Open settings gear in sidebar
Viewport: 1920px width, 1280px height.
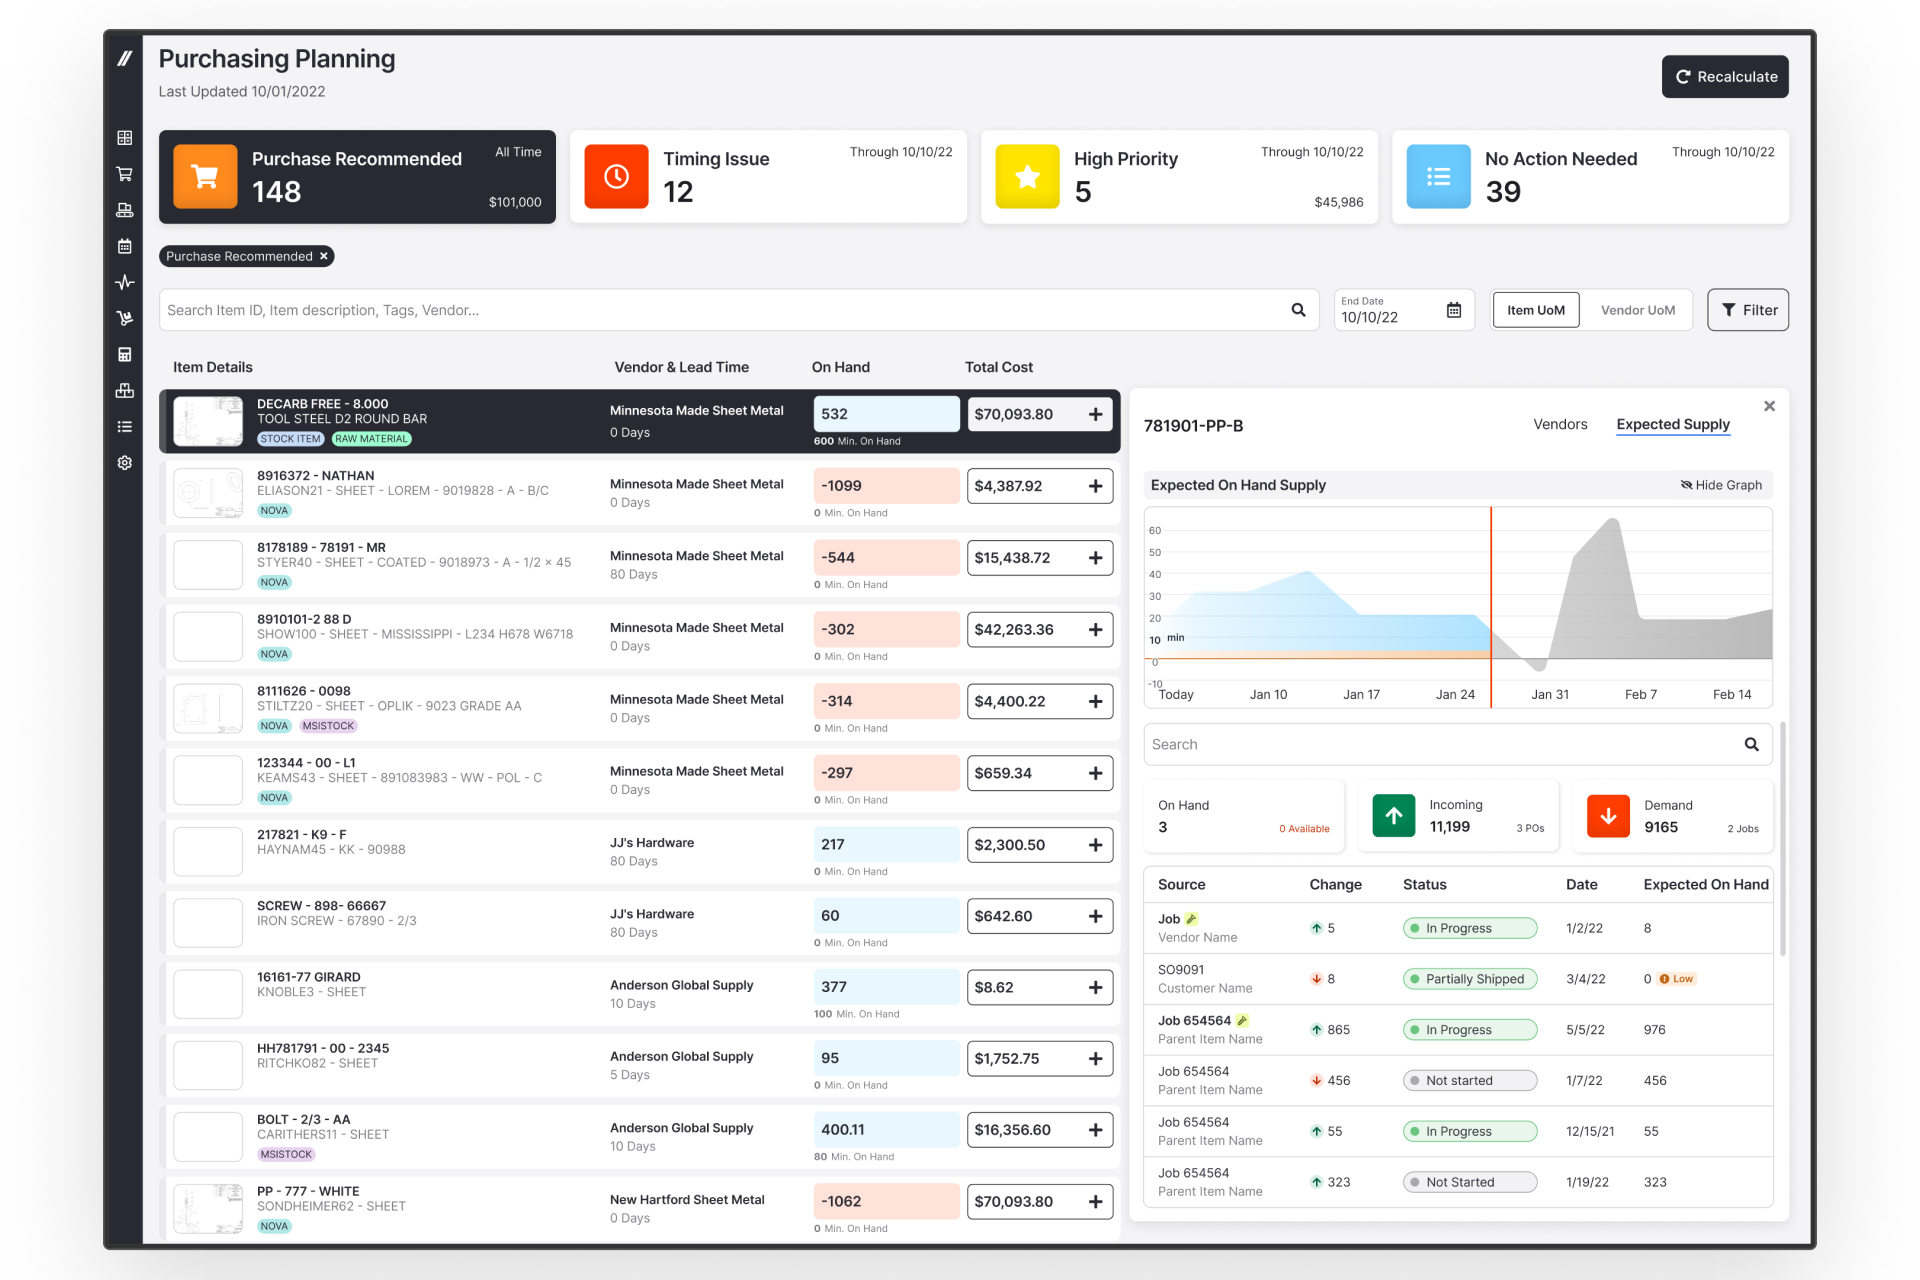[124, 463]
